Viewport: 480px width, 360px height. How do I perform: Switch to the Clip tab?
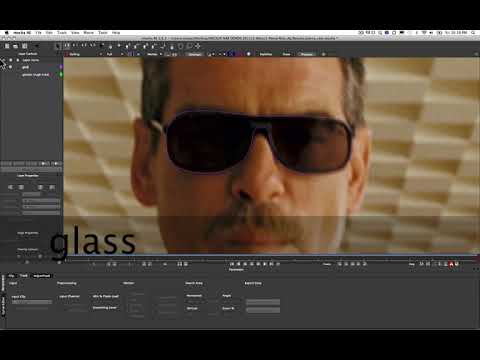(x=12, y=276)
